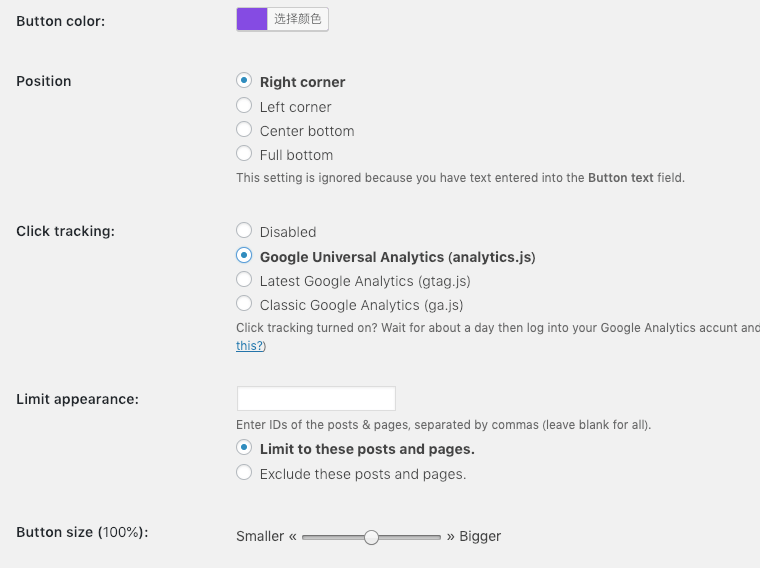760x568 pixels.
Task: Click the Disabled label under Click tracking
Action: pos(288,232)
